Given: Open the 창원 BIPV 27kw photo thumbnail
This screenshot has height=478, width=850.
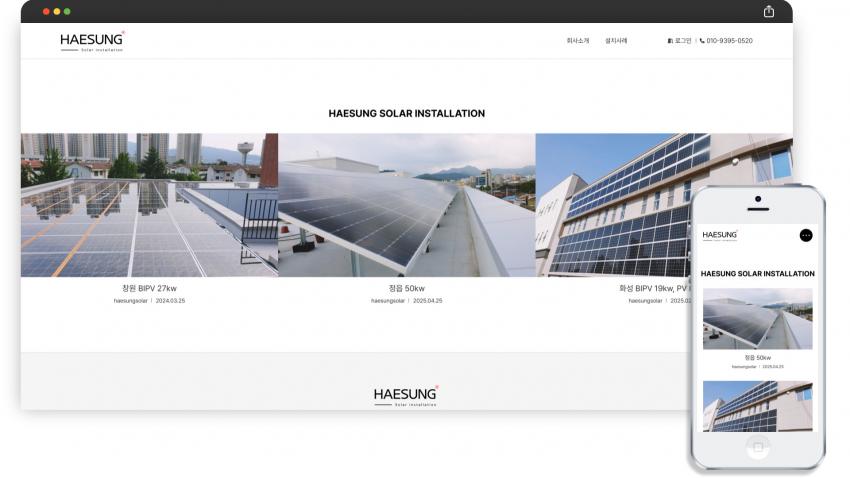Looking at the screenshot, I should coord(150,205).
